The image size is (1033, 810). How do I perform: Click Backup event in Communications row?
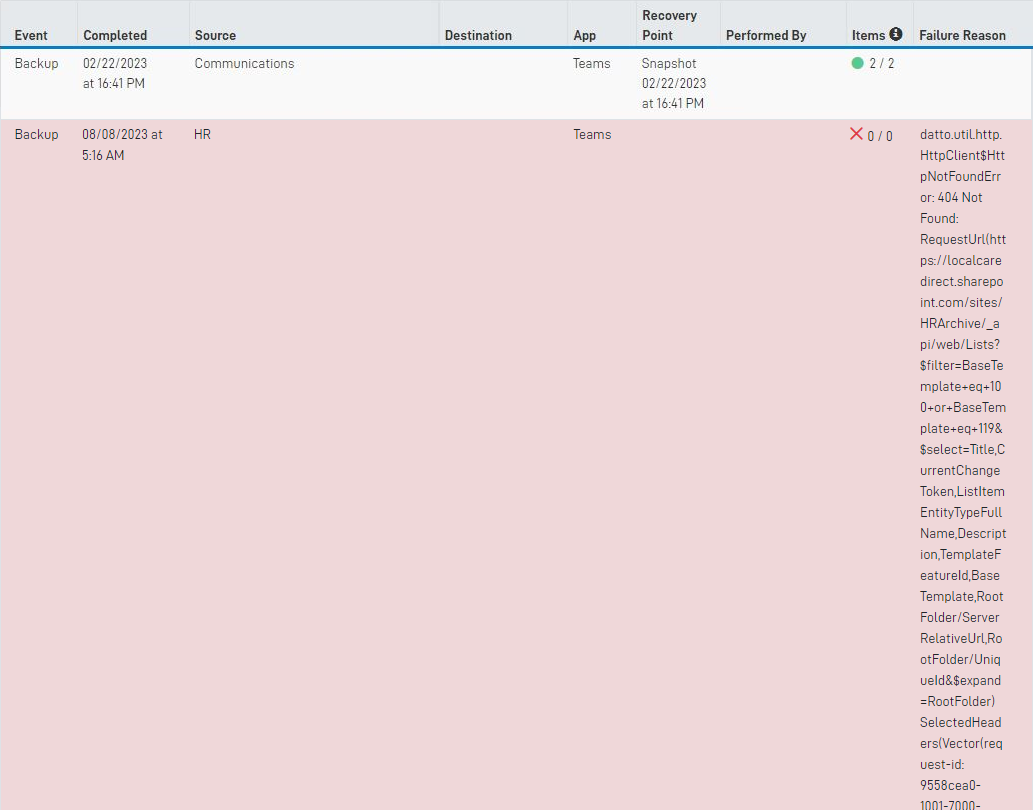click(36, 63)
